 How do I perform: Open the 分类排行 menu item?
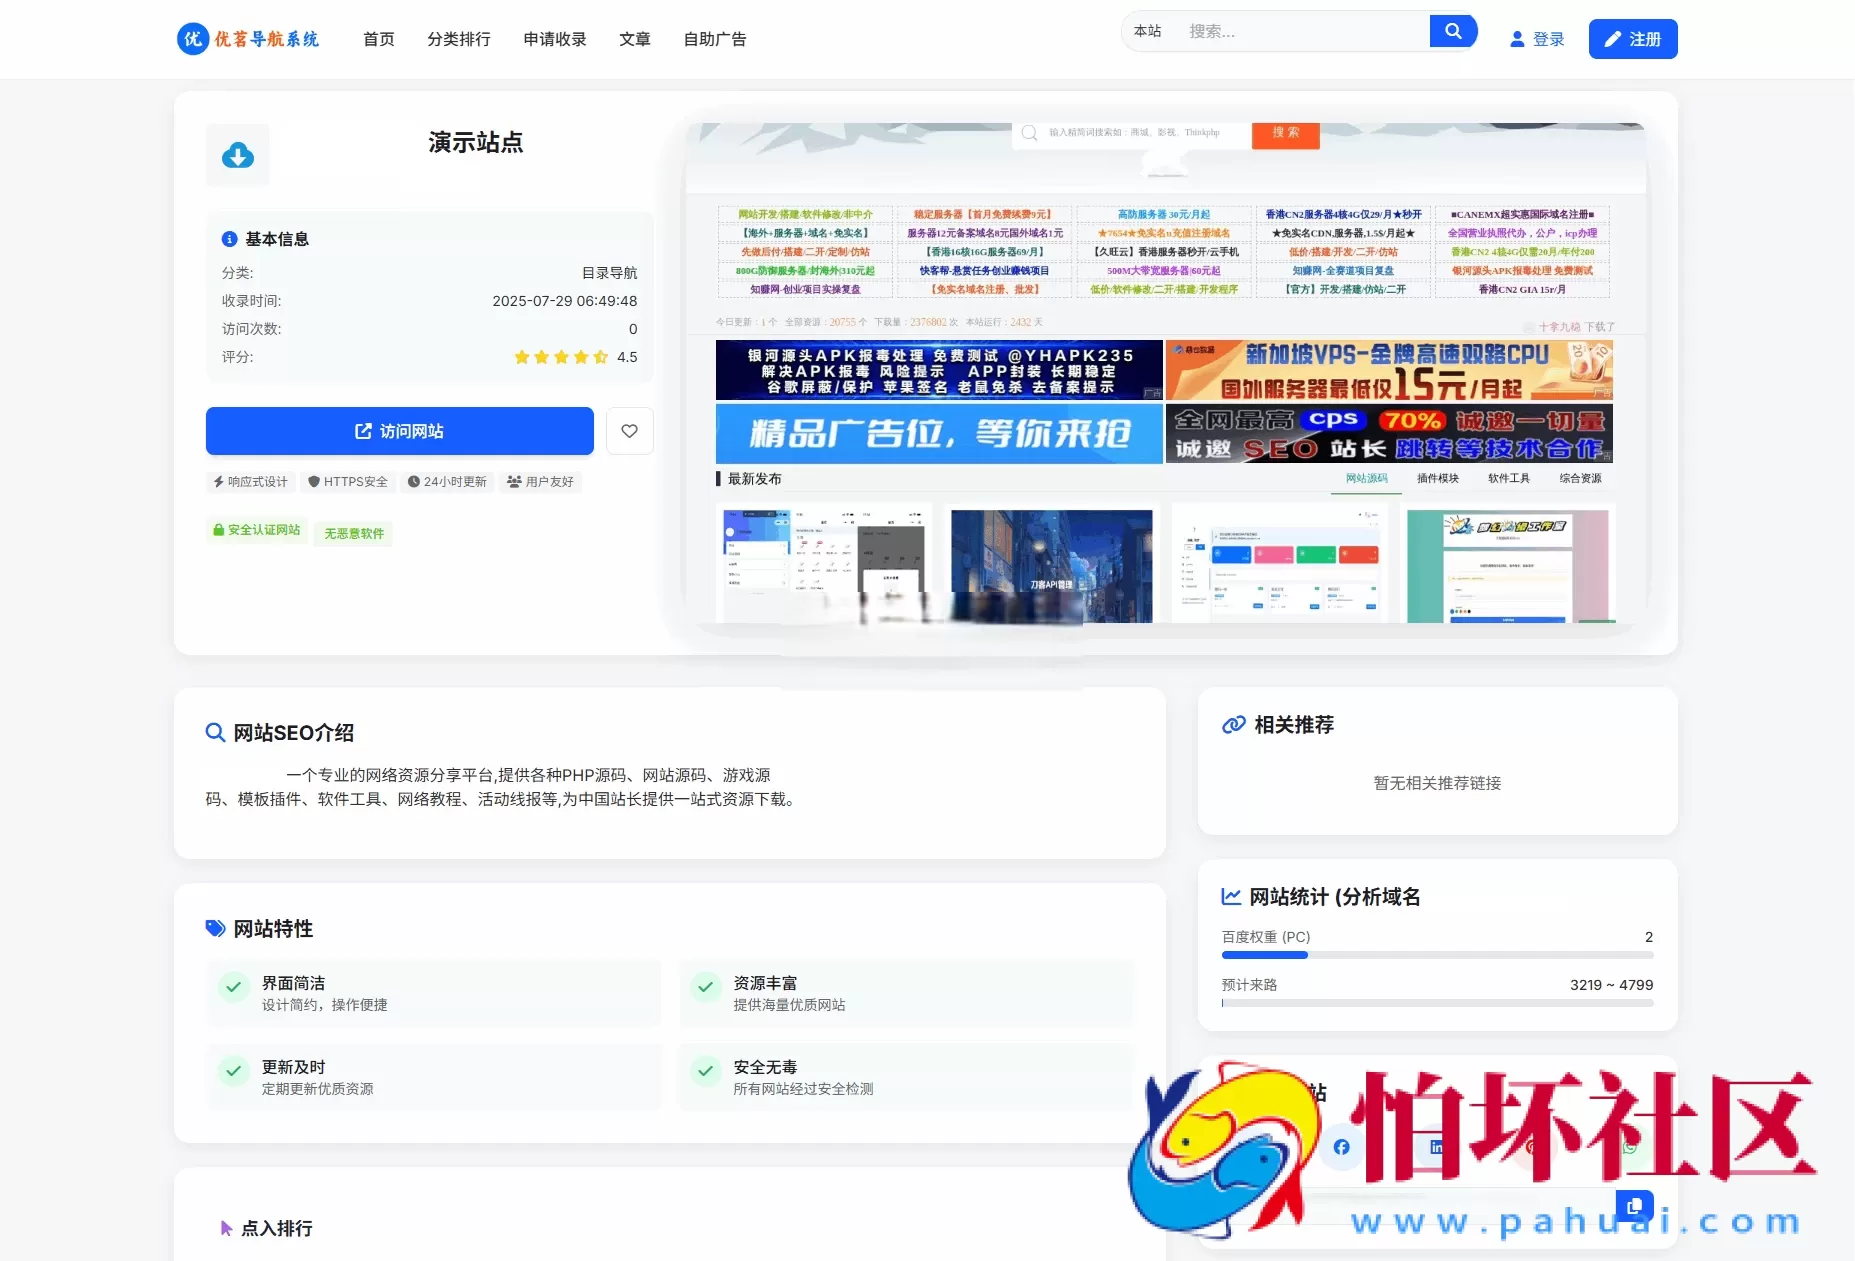coord(459,39)
